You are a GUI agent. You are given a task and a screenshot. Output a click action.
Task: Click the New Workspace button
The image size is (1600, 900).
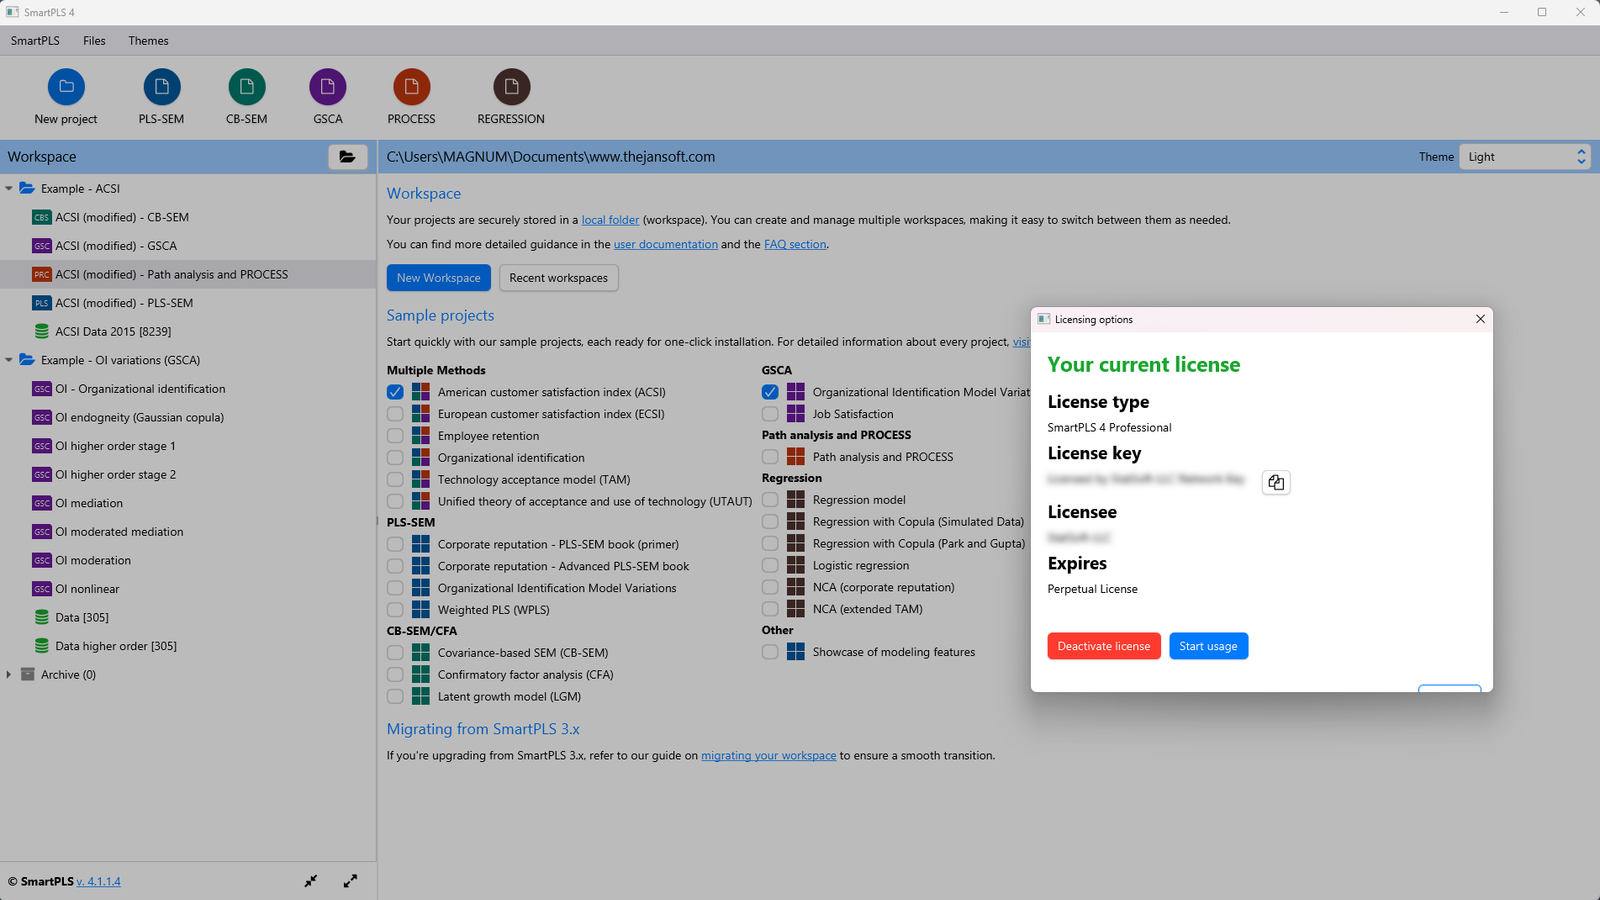tap(438, 278)
